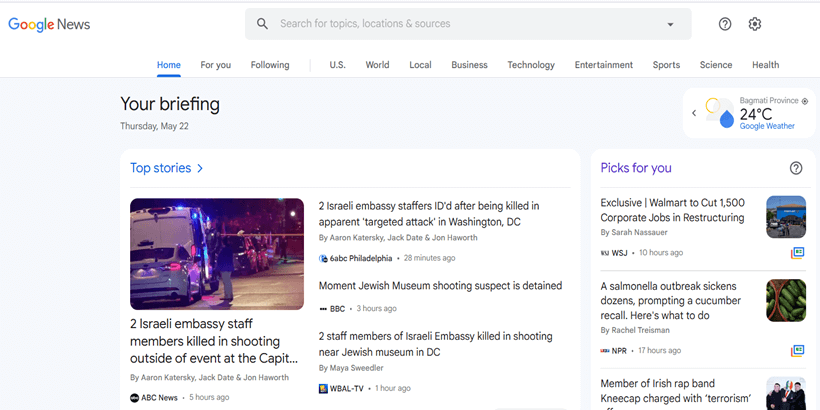Click byline 'By Rachel Treisman'

pyautogui.click(x=635, y=330)
